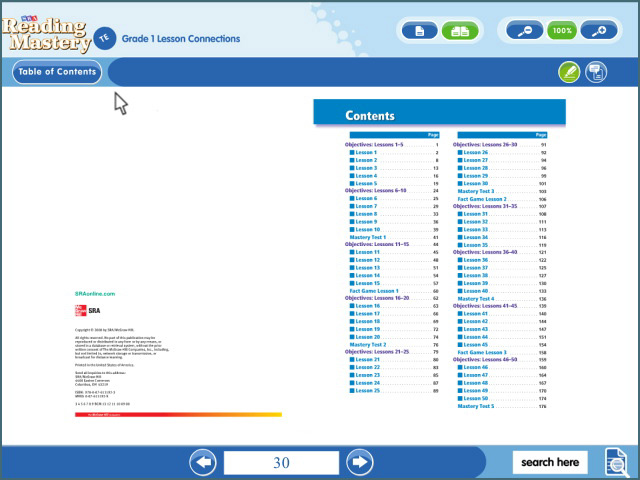Activate the green pen annotation tool
Screen dimensions: 640x480
(569, 72)
